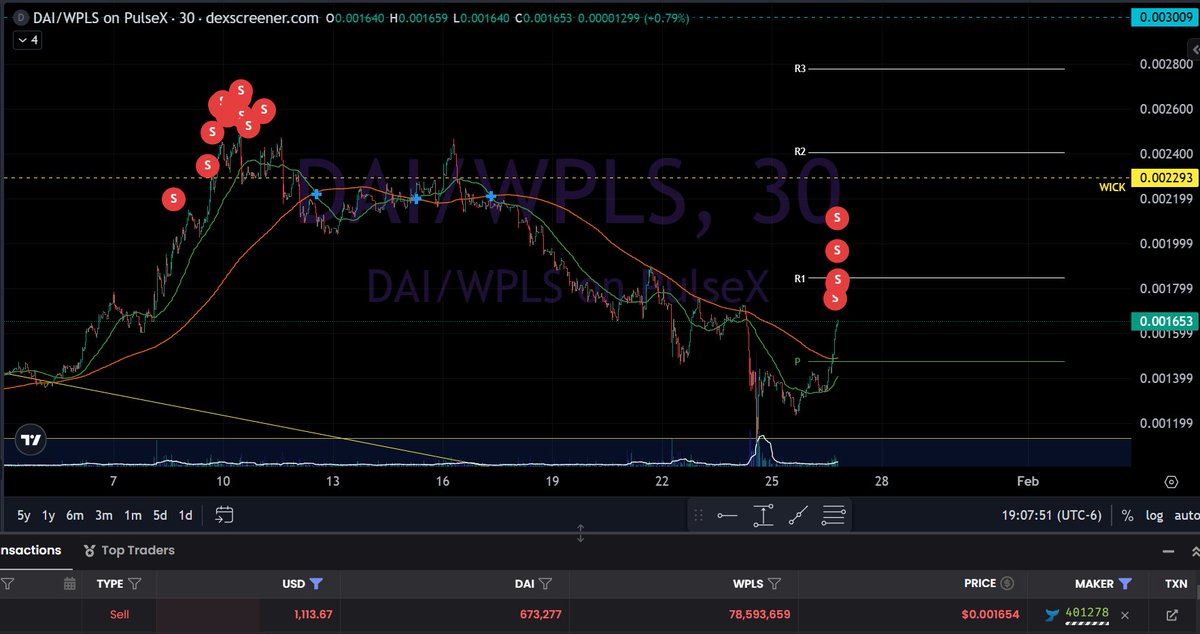
Task: Click the whale icon beside maker 401278
Action: coord(1052,615)
